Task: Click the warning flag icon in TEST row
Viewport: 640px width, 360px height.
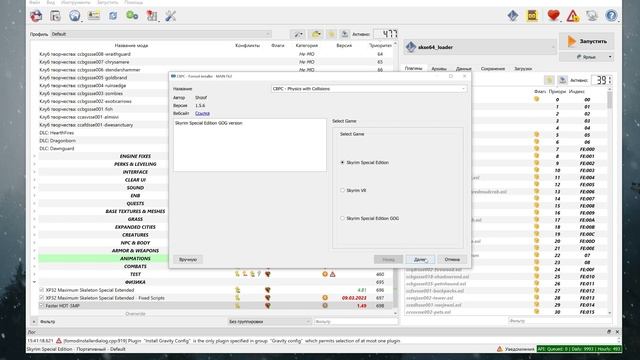Action: 333,274
